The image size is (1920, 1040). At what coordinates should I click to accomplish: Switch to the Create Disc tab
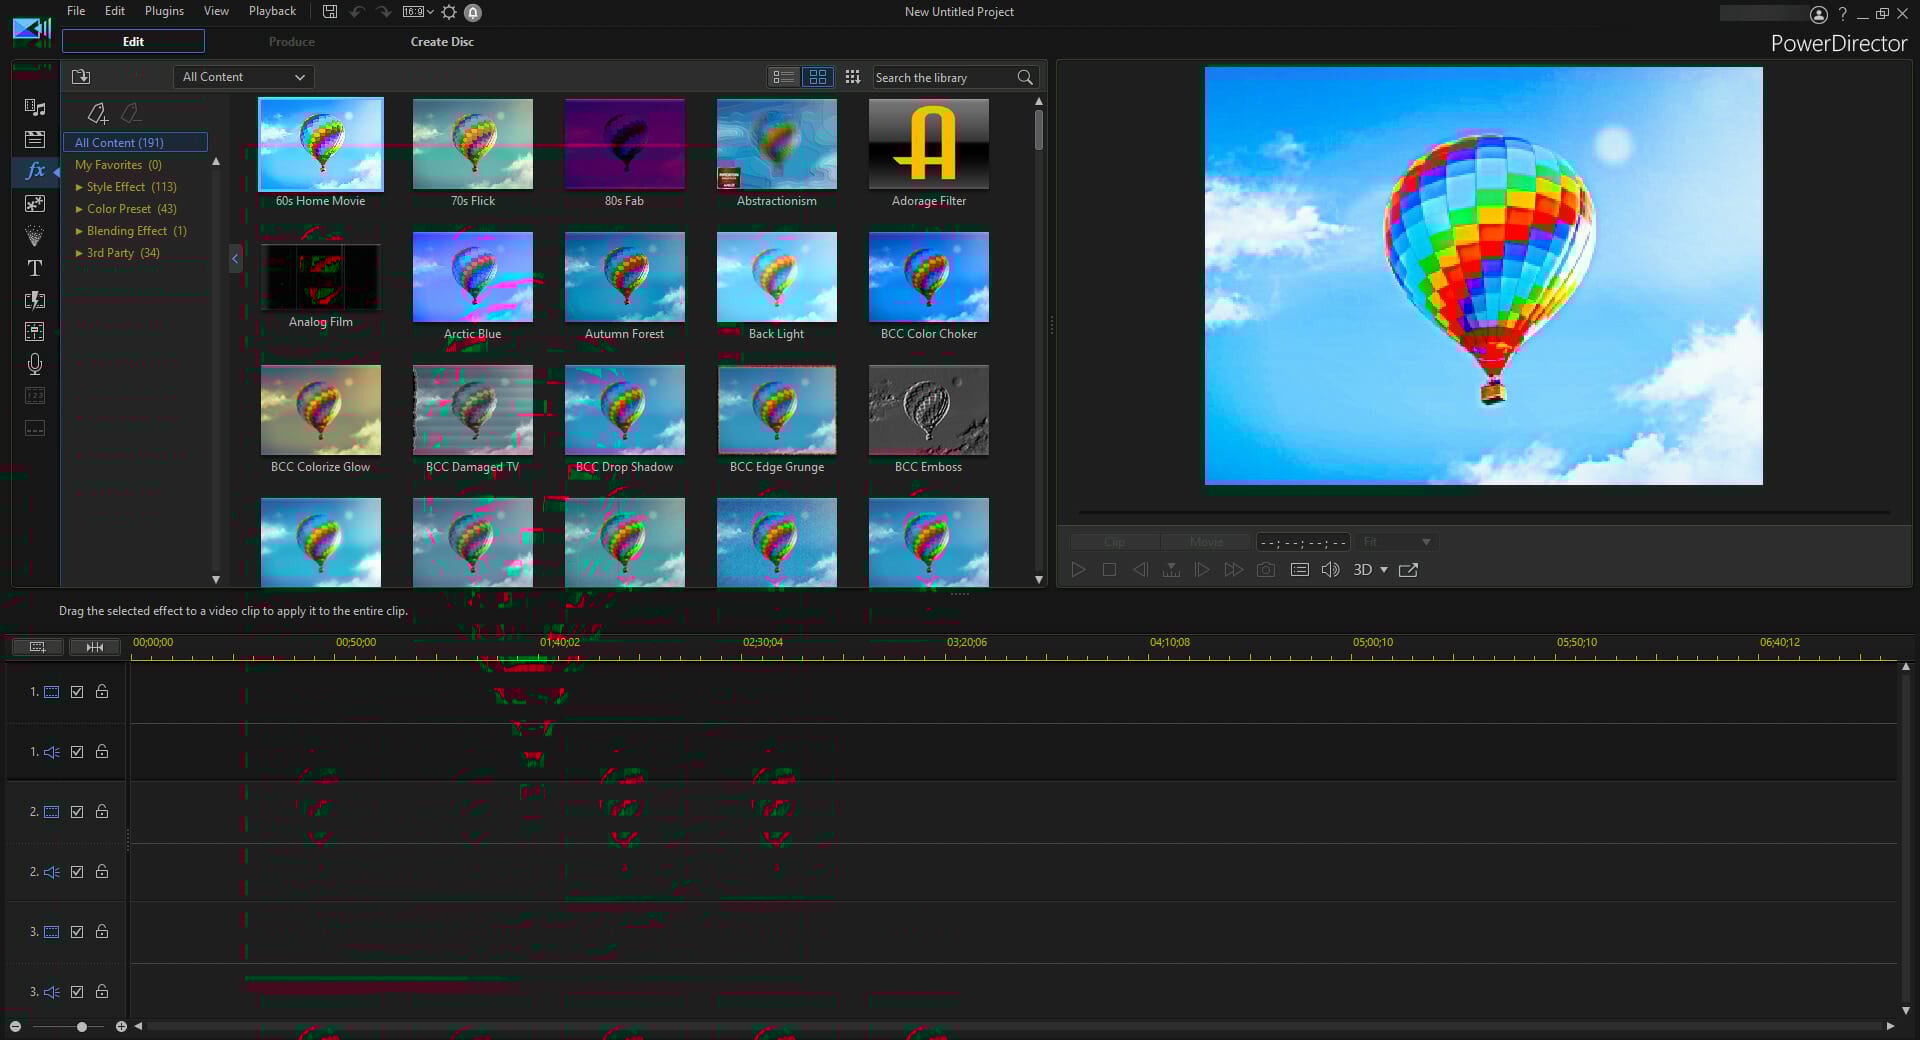(x=442, y=42)
